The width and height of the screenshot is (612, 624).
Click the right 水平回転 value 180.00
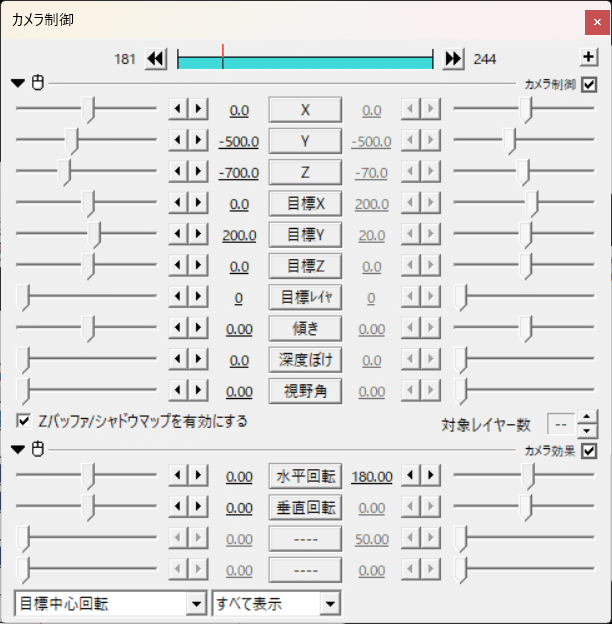pyautogui.click(x=372, y=477)
